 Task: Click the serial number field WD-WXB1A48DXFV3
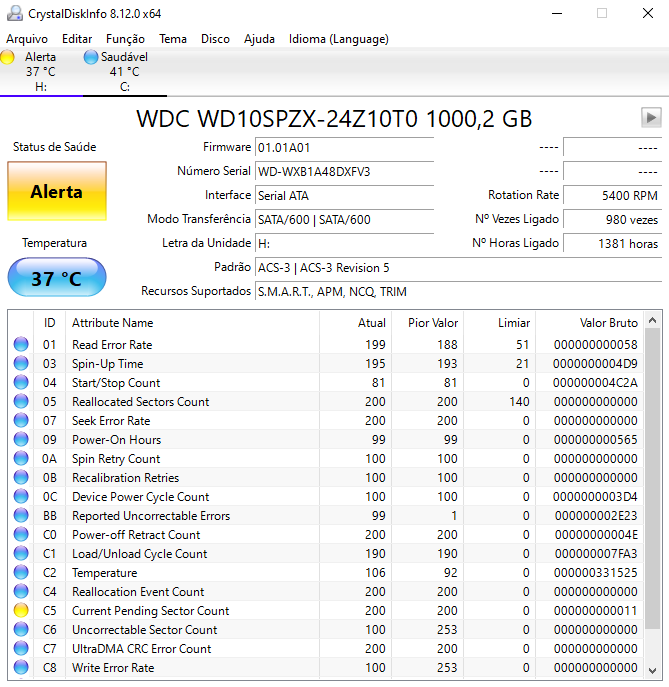(x=344, y=171)
